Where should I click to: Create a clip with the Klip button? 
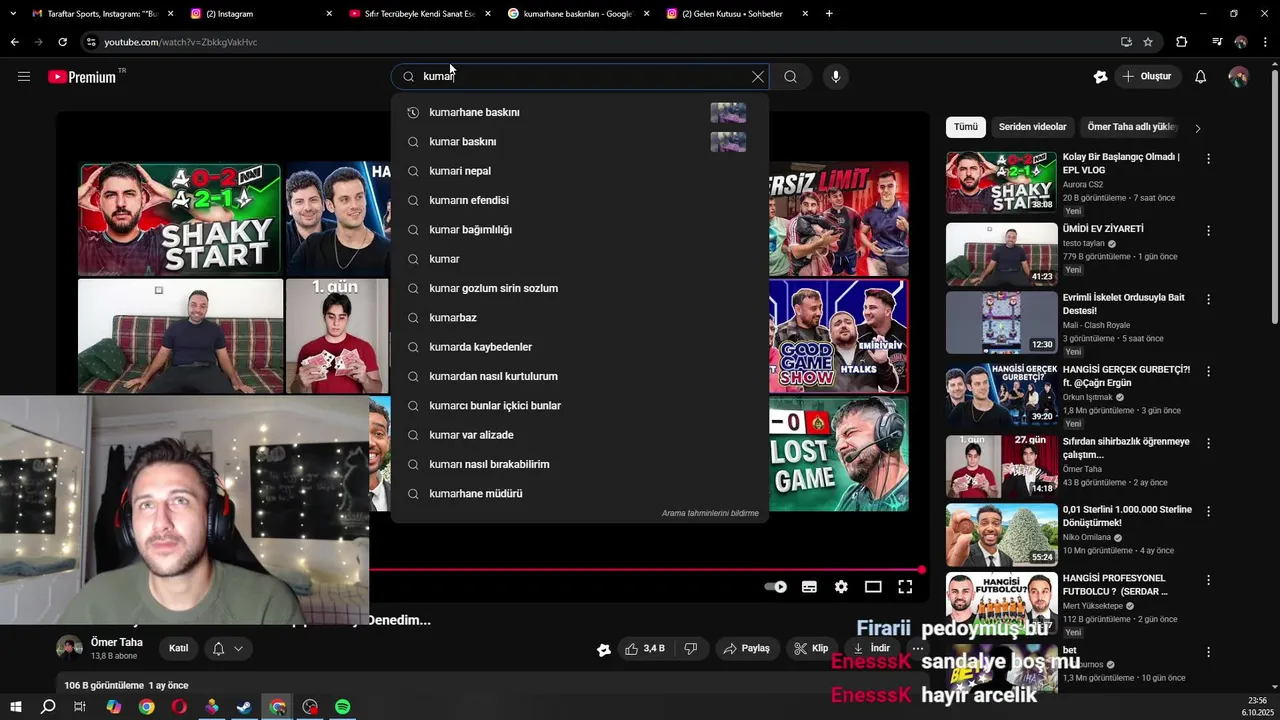[x=811, y=649]
